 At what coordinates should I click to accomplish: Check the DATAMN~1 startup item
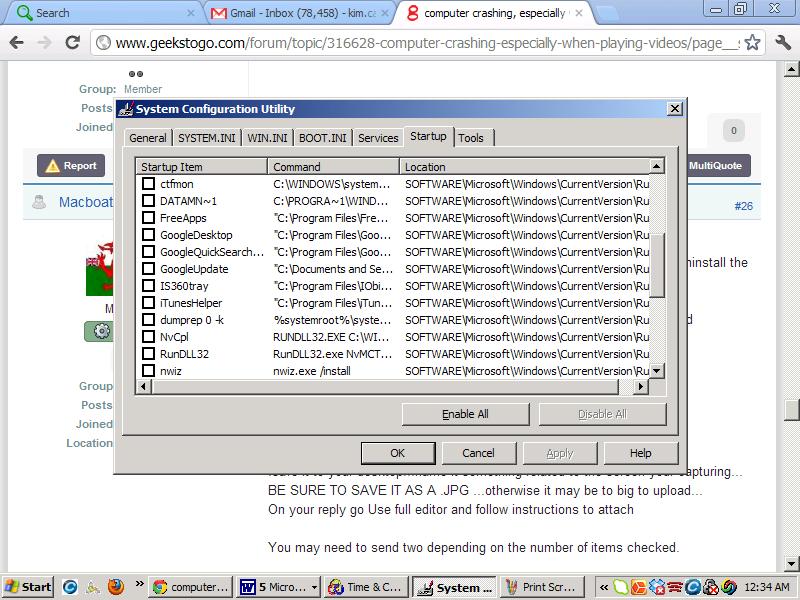click(x=148, y=201)
